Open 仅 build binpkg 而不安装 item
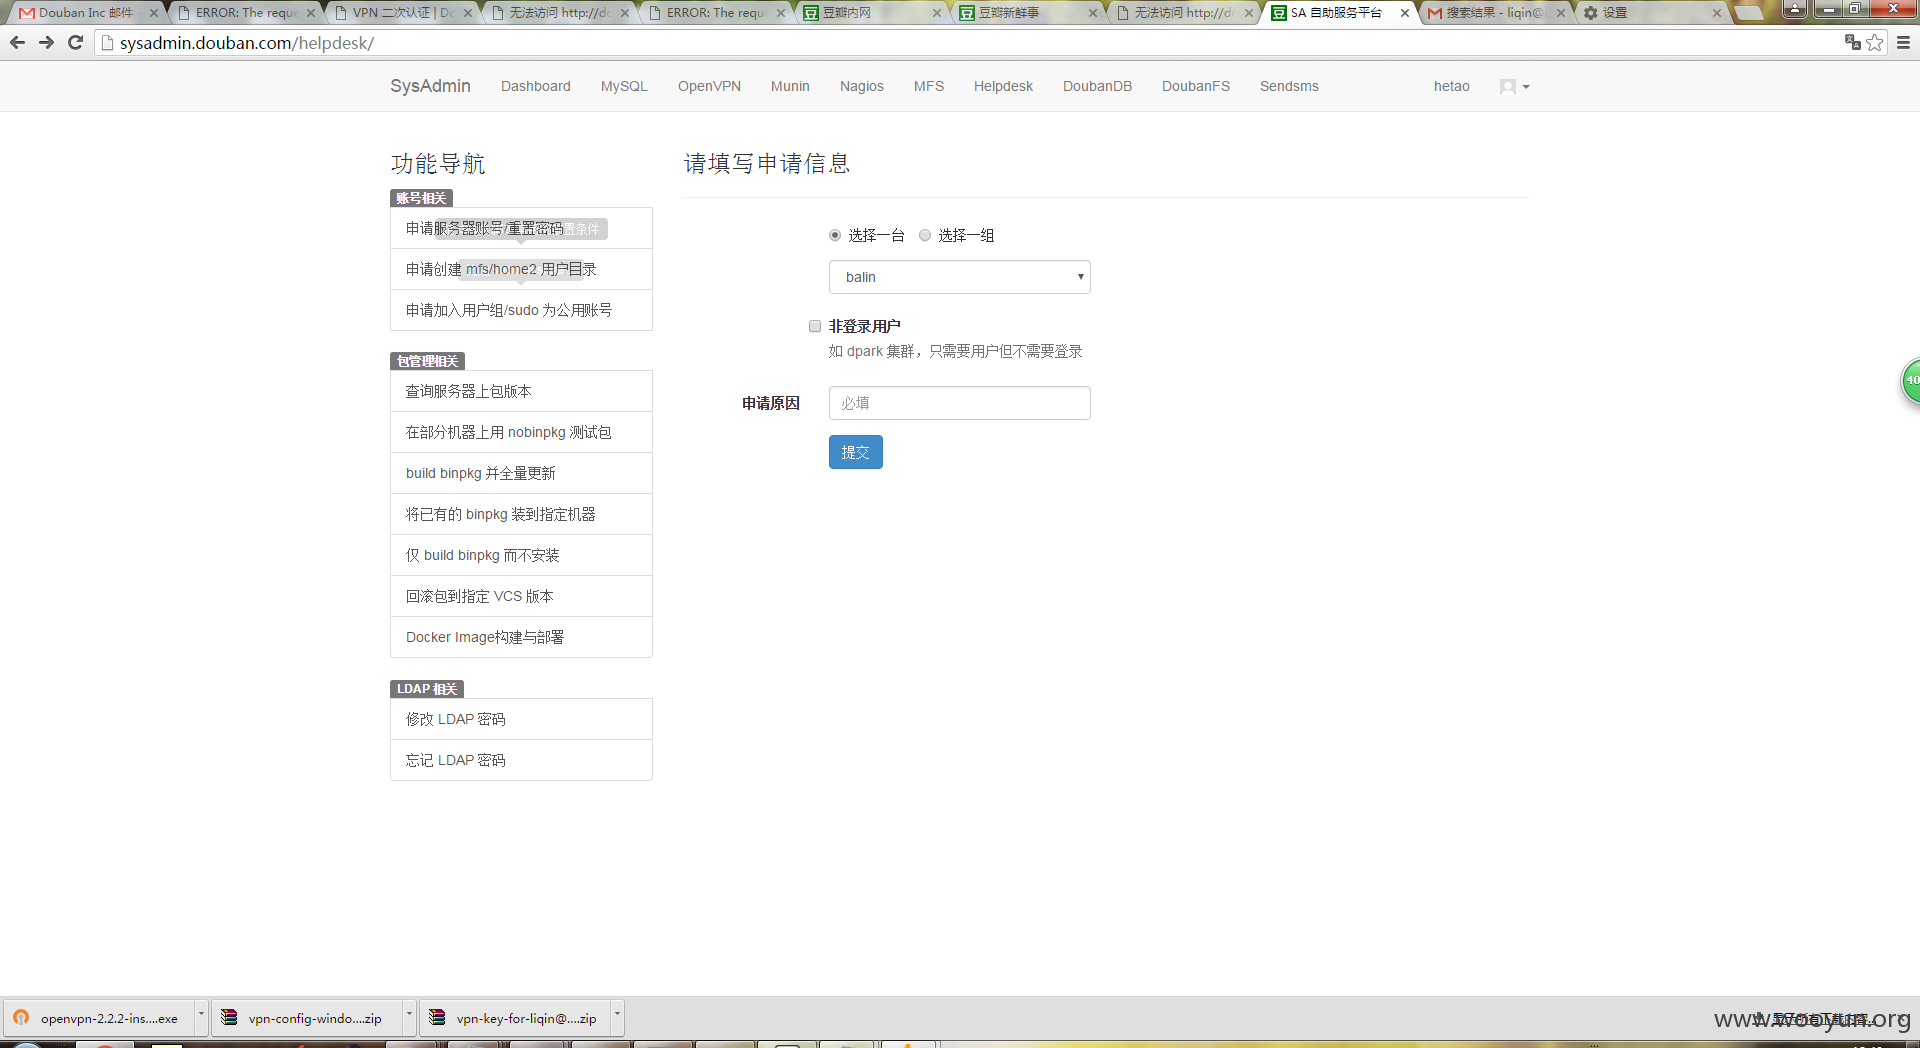The width and height of the screenshot is (1920, 1048). click(x=521, y=555)
